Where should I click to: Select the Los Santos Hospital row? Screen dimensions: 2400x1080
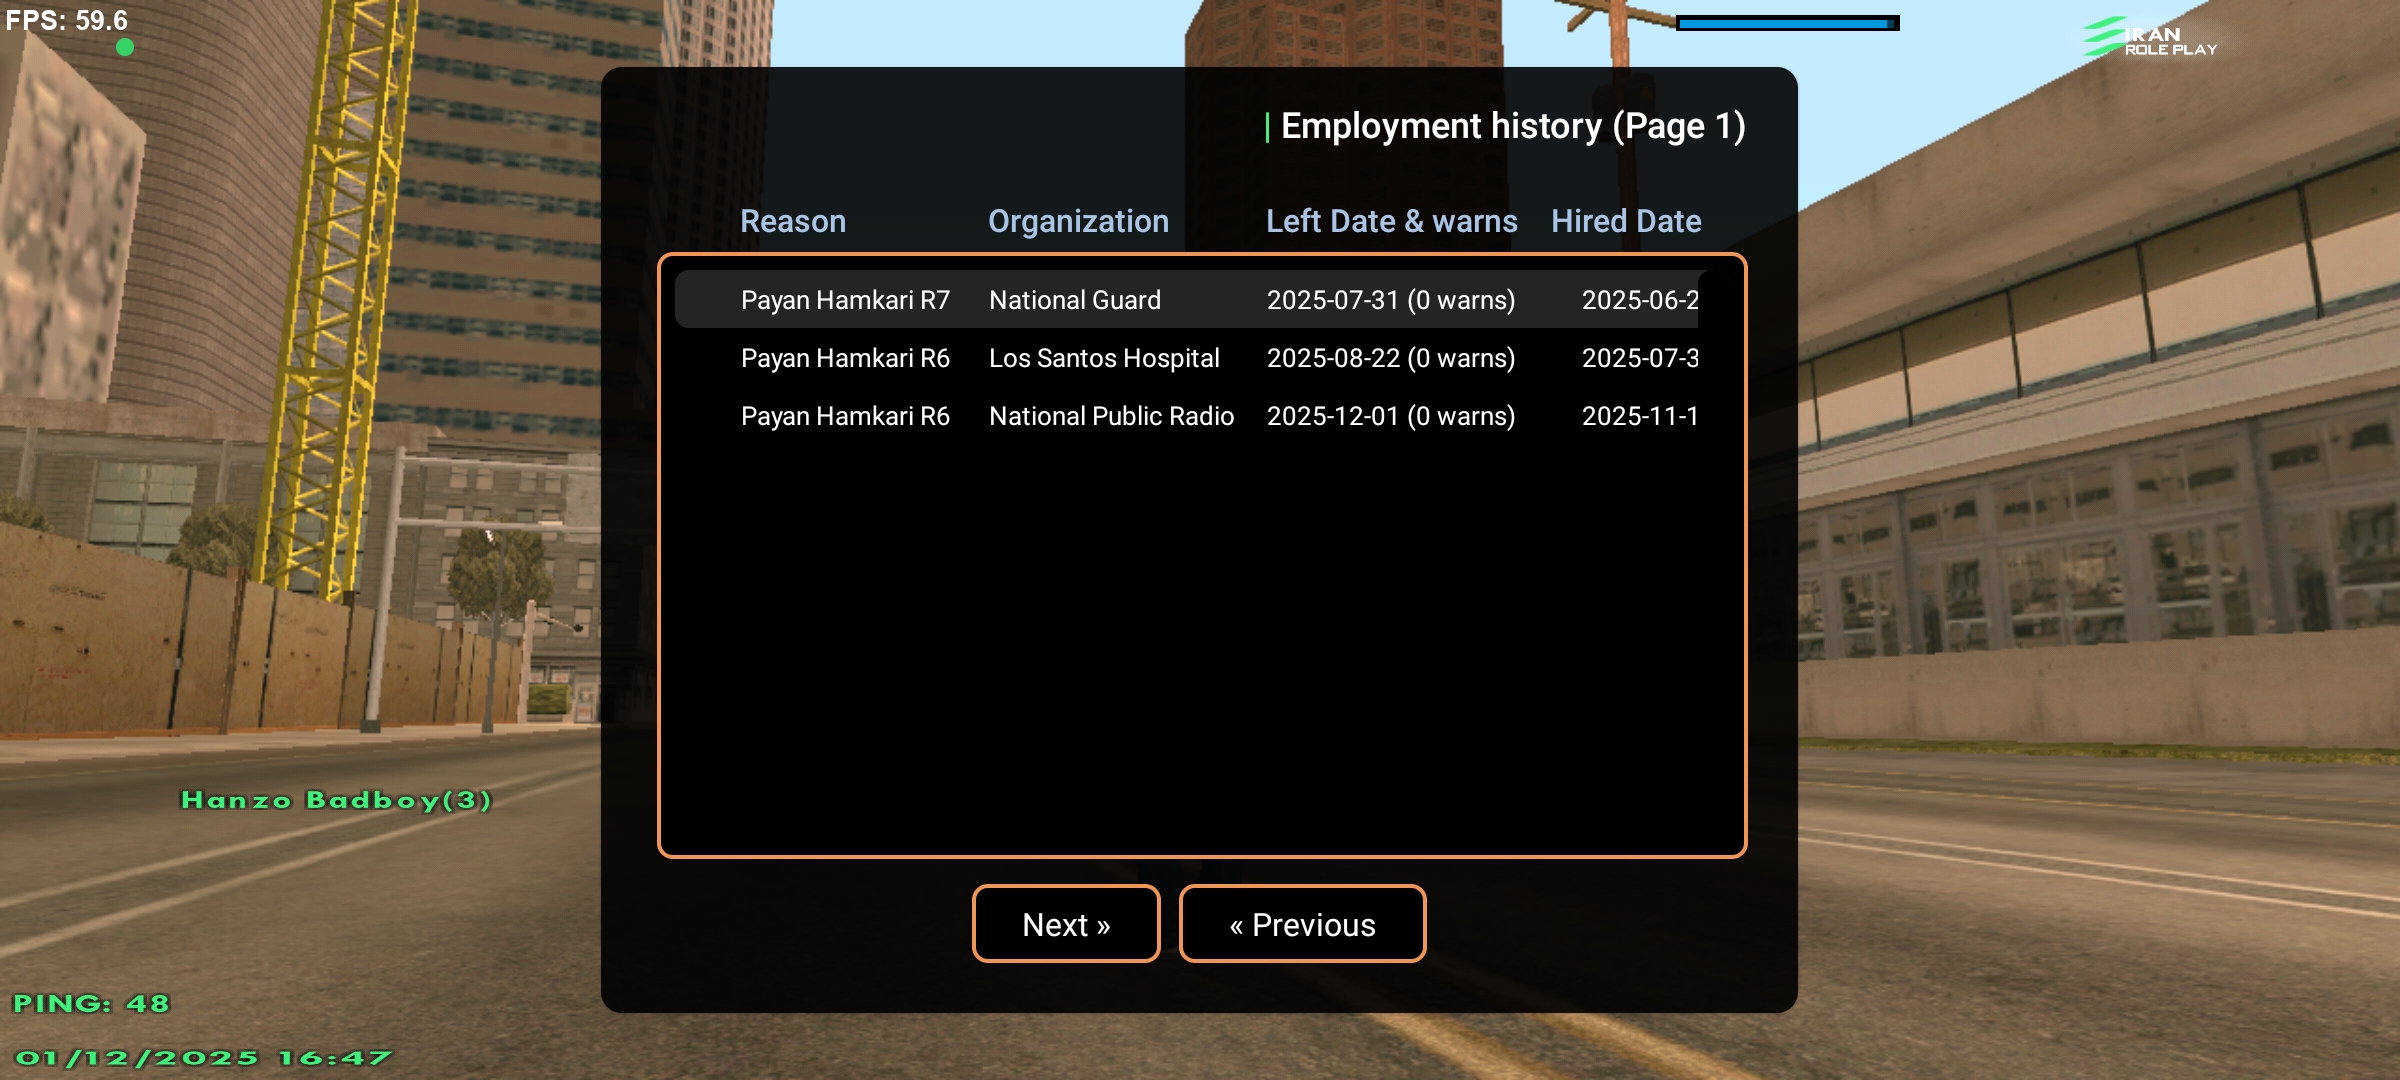1104,358
